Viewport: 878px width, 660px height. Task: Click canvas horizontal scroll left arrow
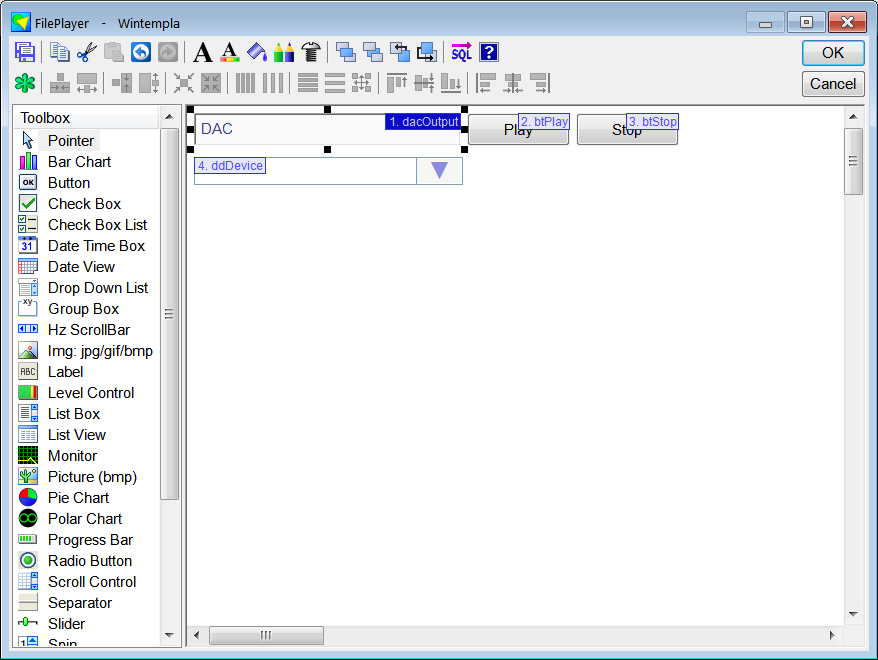pos(197,635)
